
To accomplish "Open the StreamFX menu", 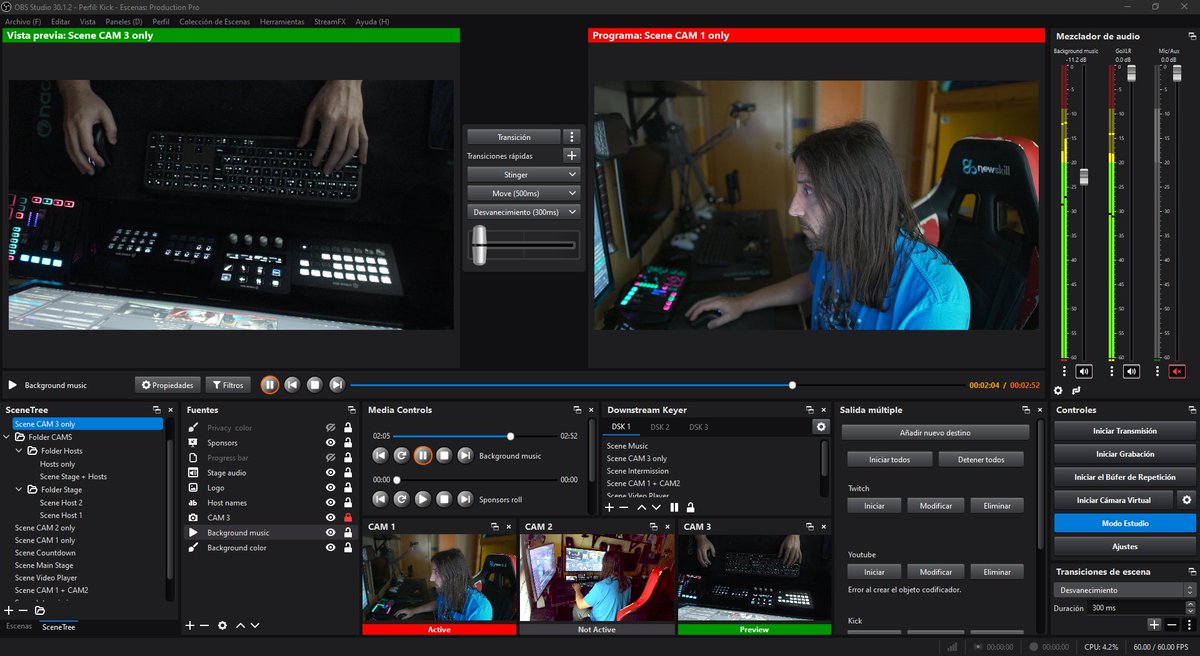I will (x=330, y=21).
